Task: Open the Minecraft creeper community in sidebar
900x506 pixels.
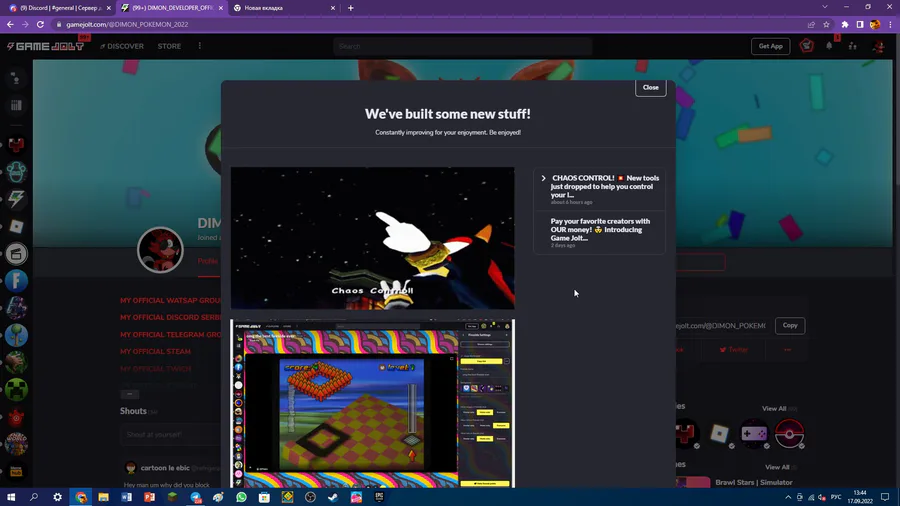Action: pos(16,390)
